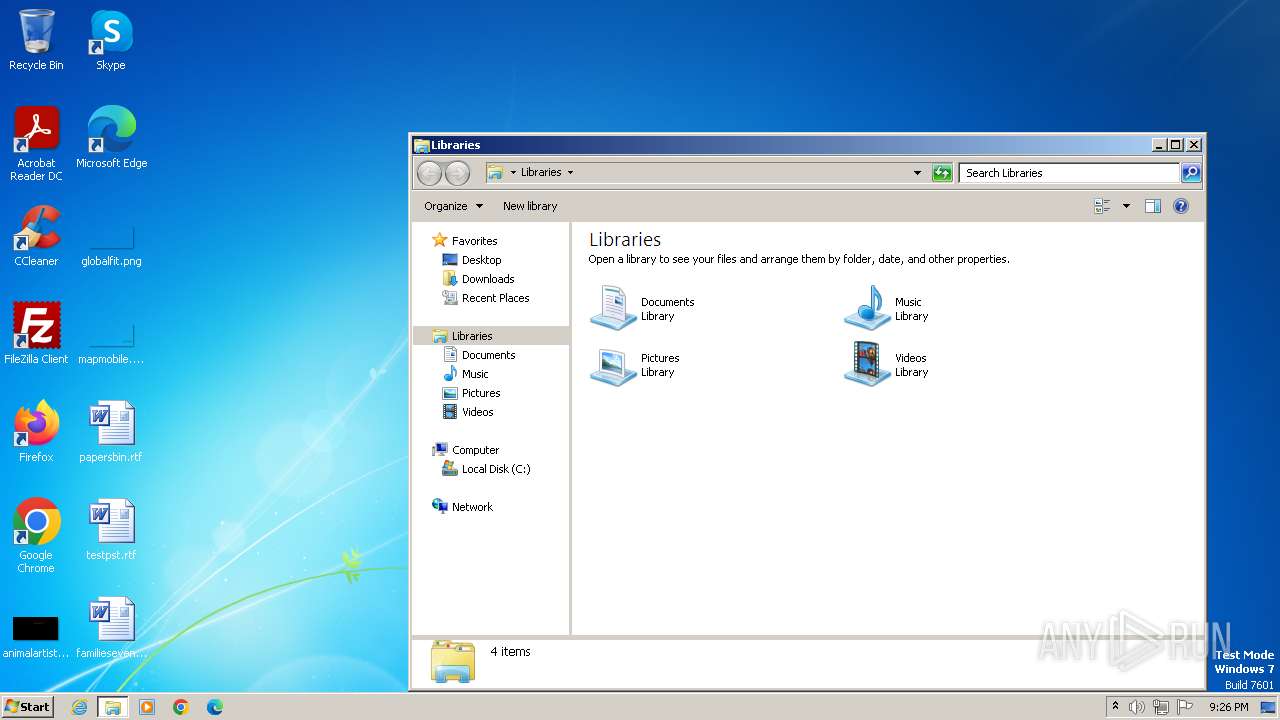Click the search magnifier icon
Image resolution: width=1280 pixels, height=720 pixels.
(1191, 173)
